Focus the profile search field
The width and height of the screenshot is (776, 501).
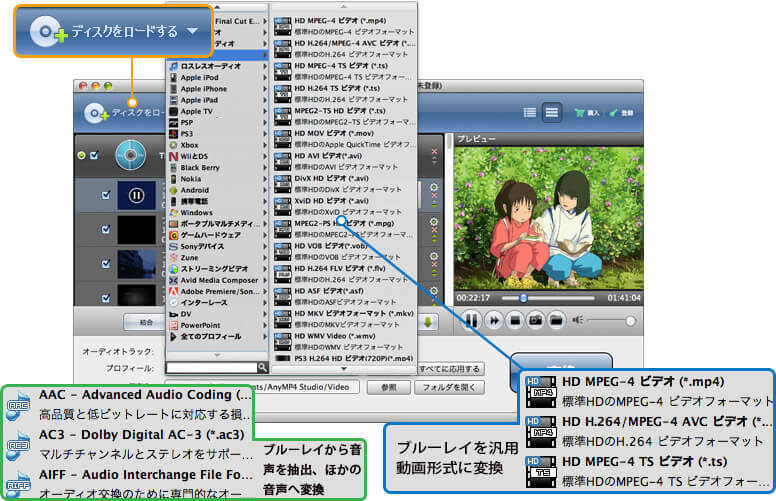tap(212, 367)
